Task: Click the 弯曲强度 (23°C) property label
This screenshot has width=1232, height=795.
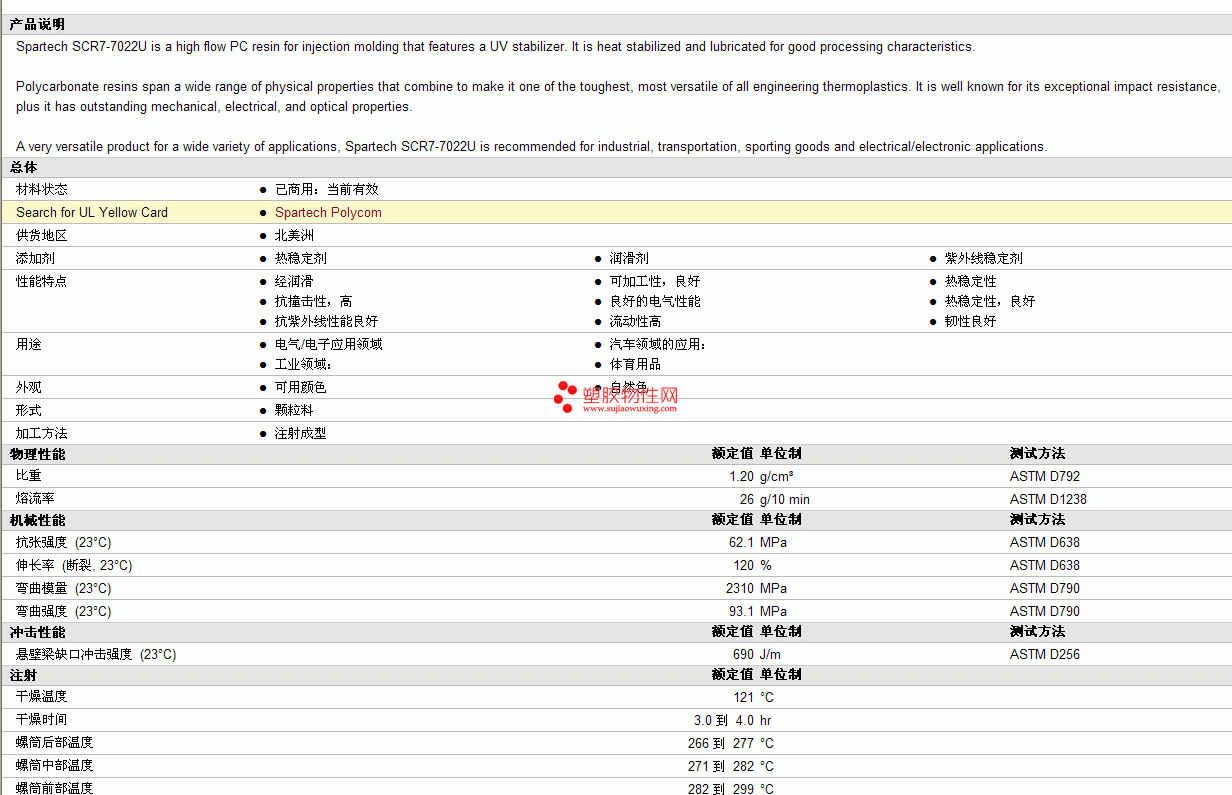Action: coord(63,611)
